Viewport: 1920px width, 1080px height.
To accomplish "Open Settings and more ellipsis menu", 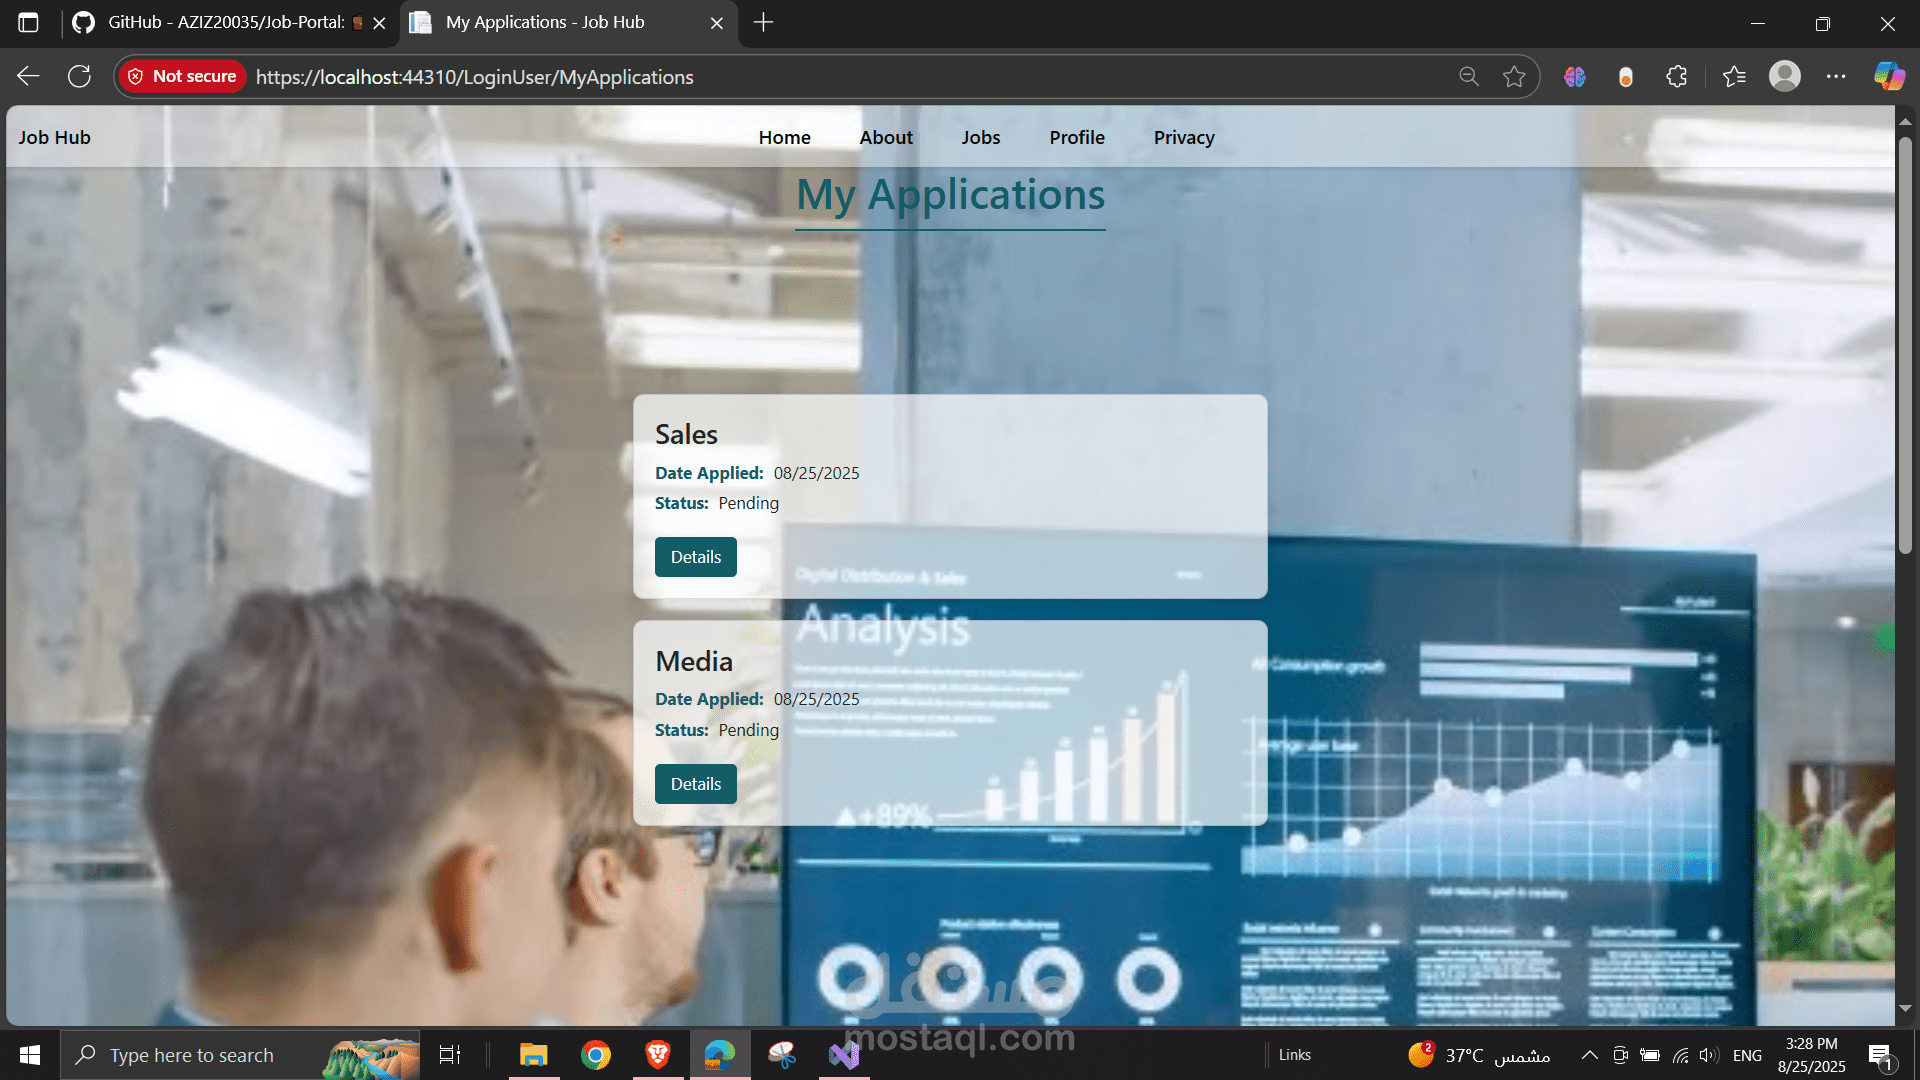I will (1836, 77).
